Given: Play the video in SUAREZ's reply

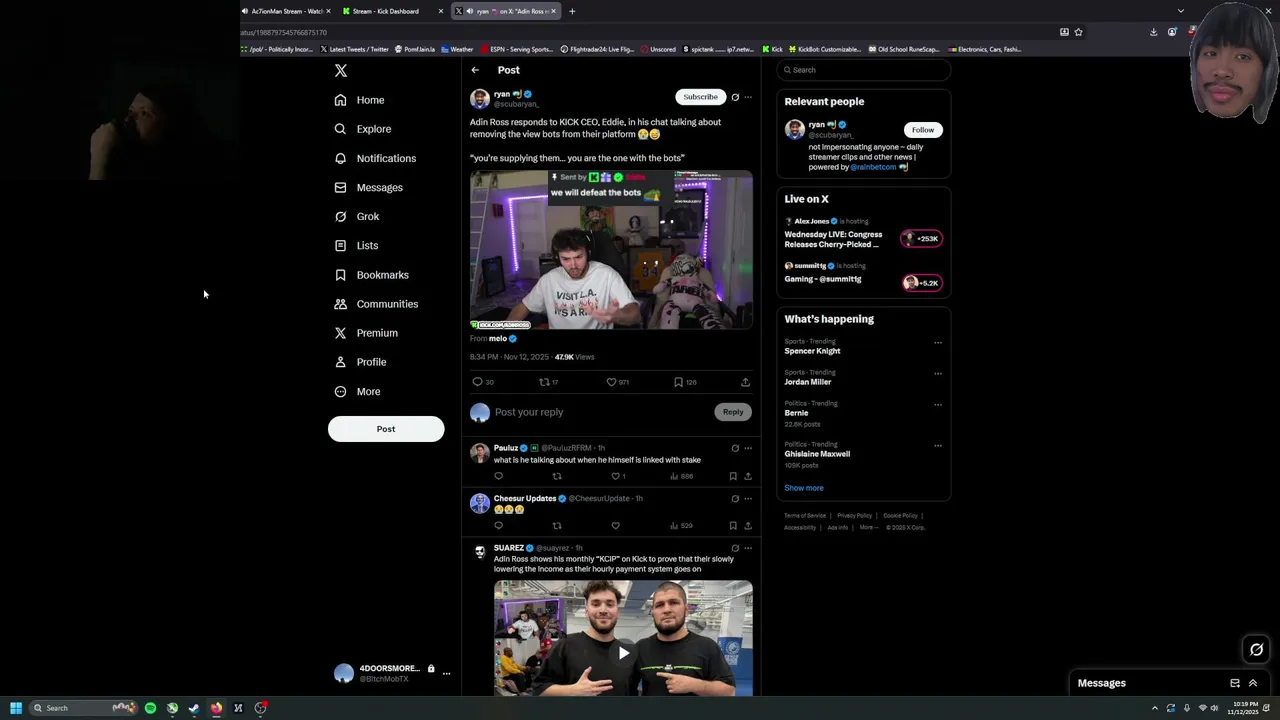Looking at the screenshot, I should 623,653.
